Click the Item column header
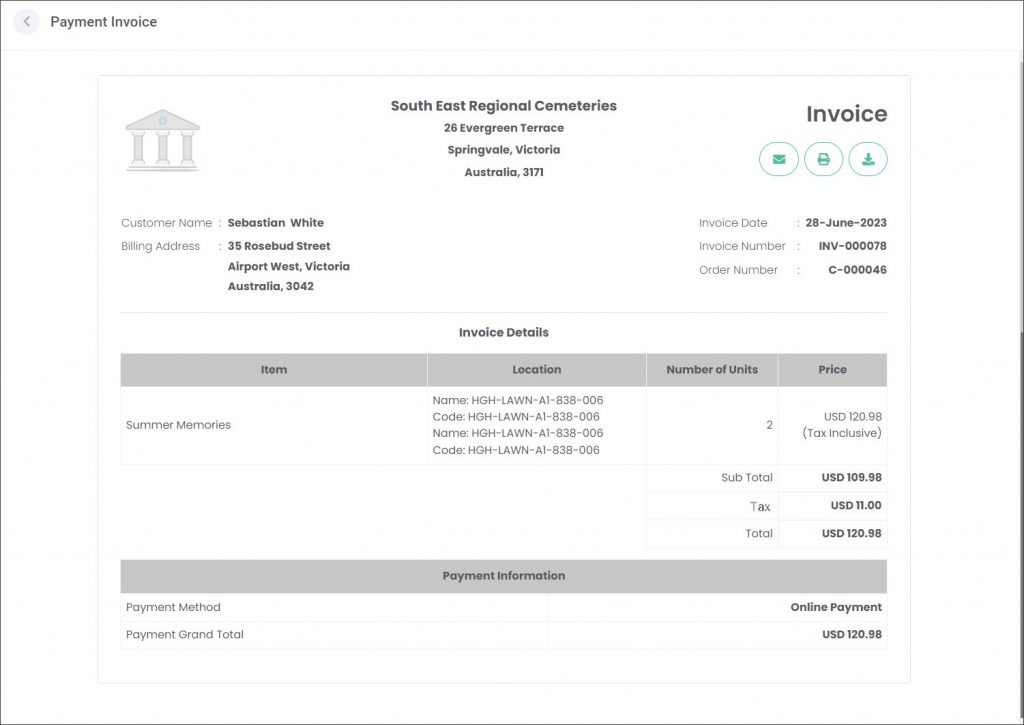 pyautogui.click(x=274, y=370)
